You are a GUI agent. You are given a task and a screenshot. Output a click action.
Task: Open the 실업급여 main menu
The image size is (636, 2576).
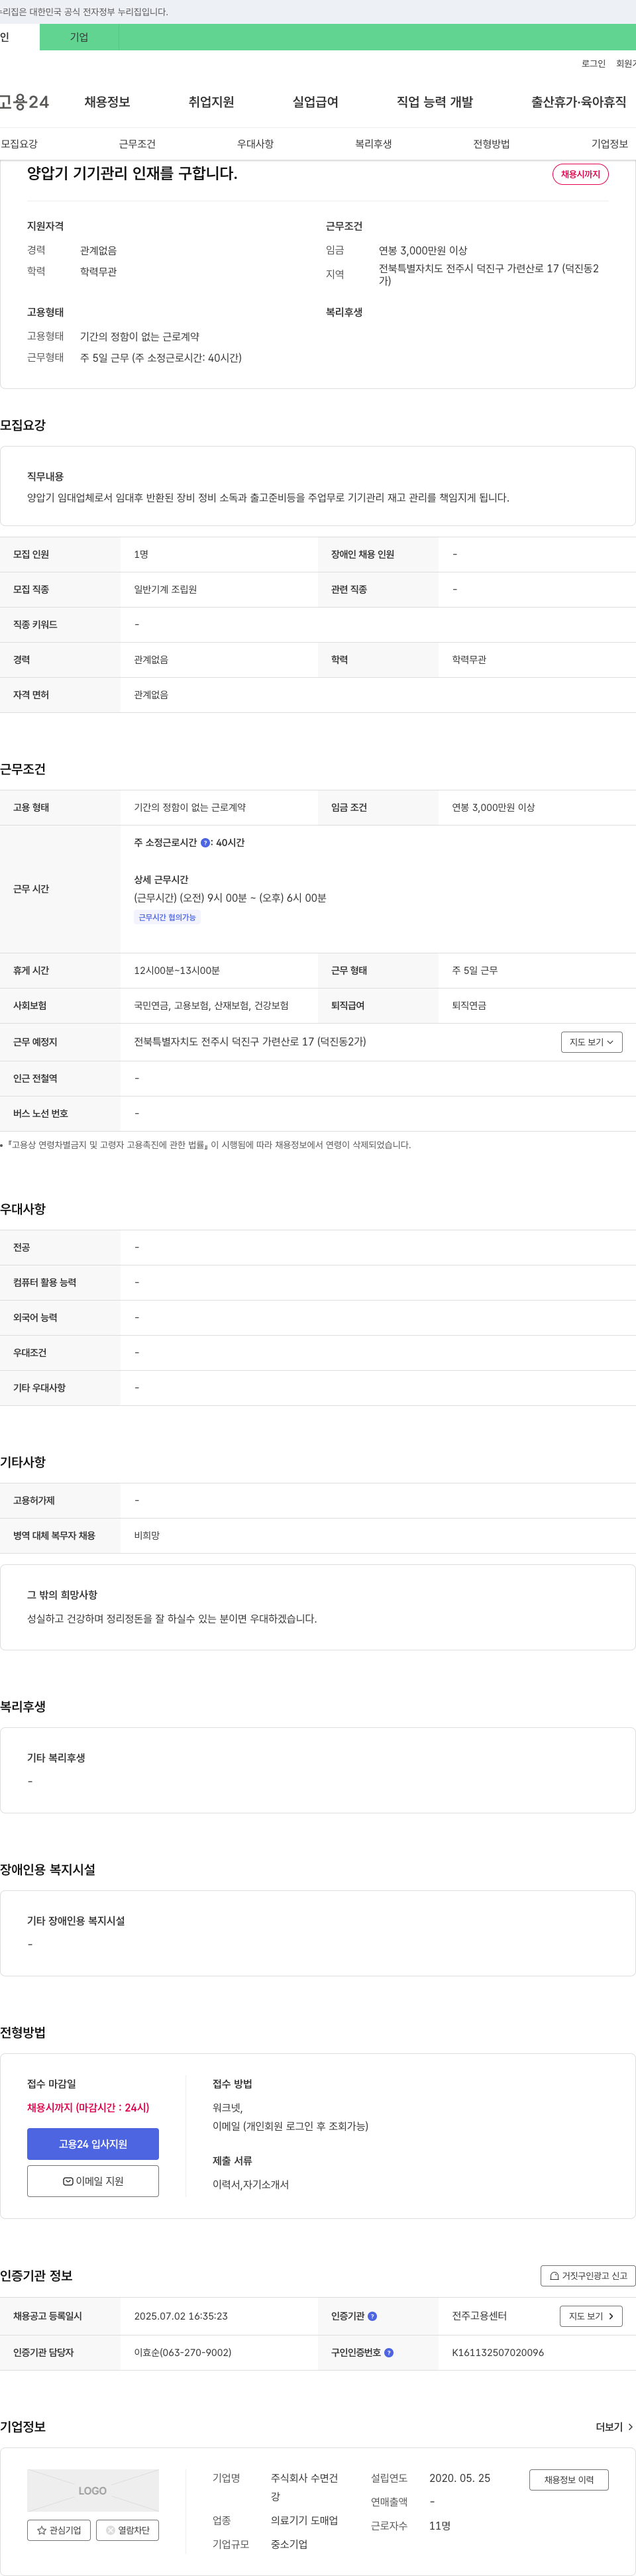coord(315,102)
